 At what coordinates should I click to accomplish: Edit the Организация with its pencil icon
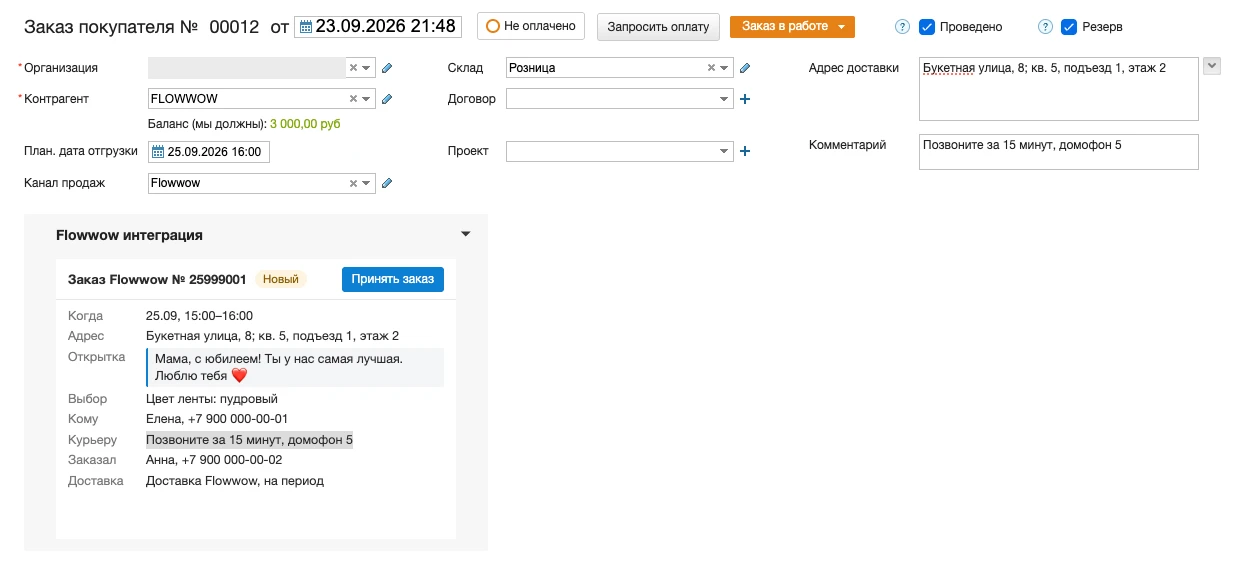(x=387, y=68)
